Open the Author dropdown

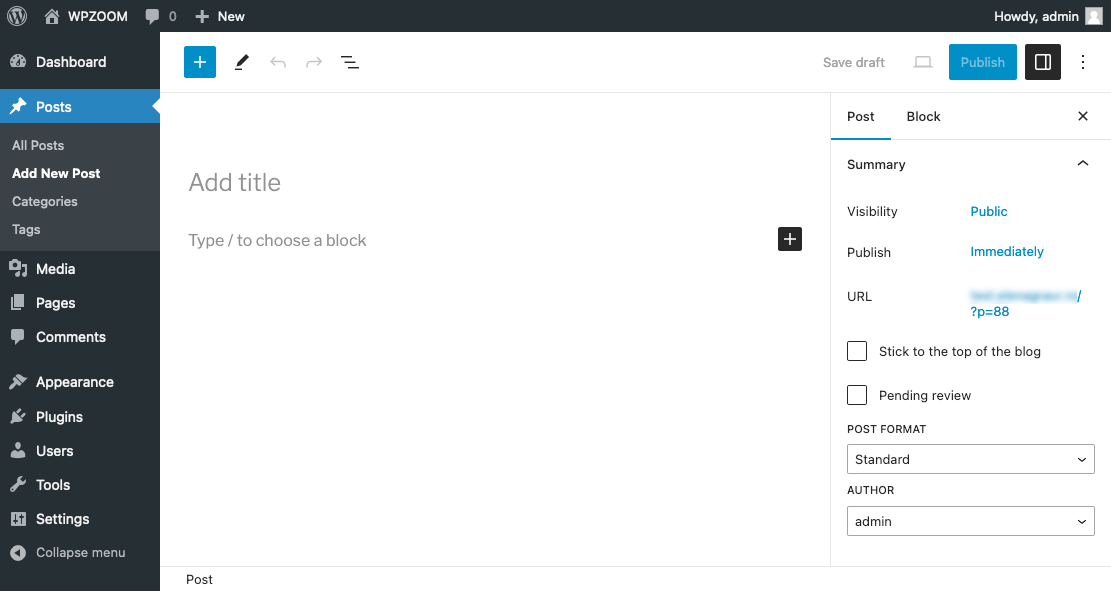[971, 521]
